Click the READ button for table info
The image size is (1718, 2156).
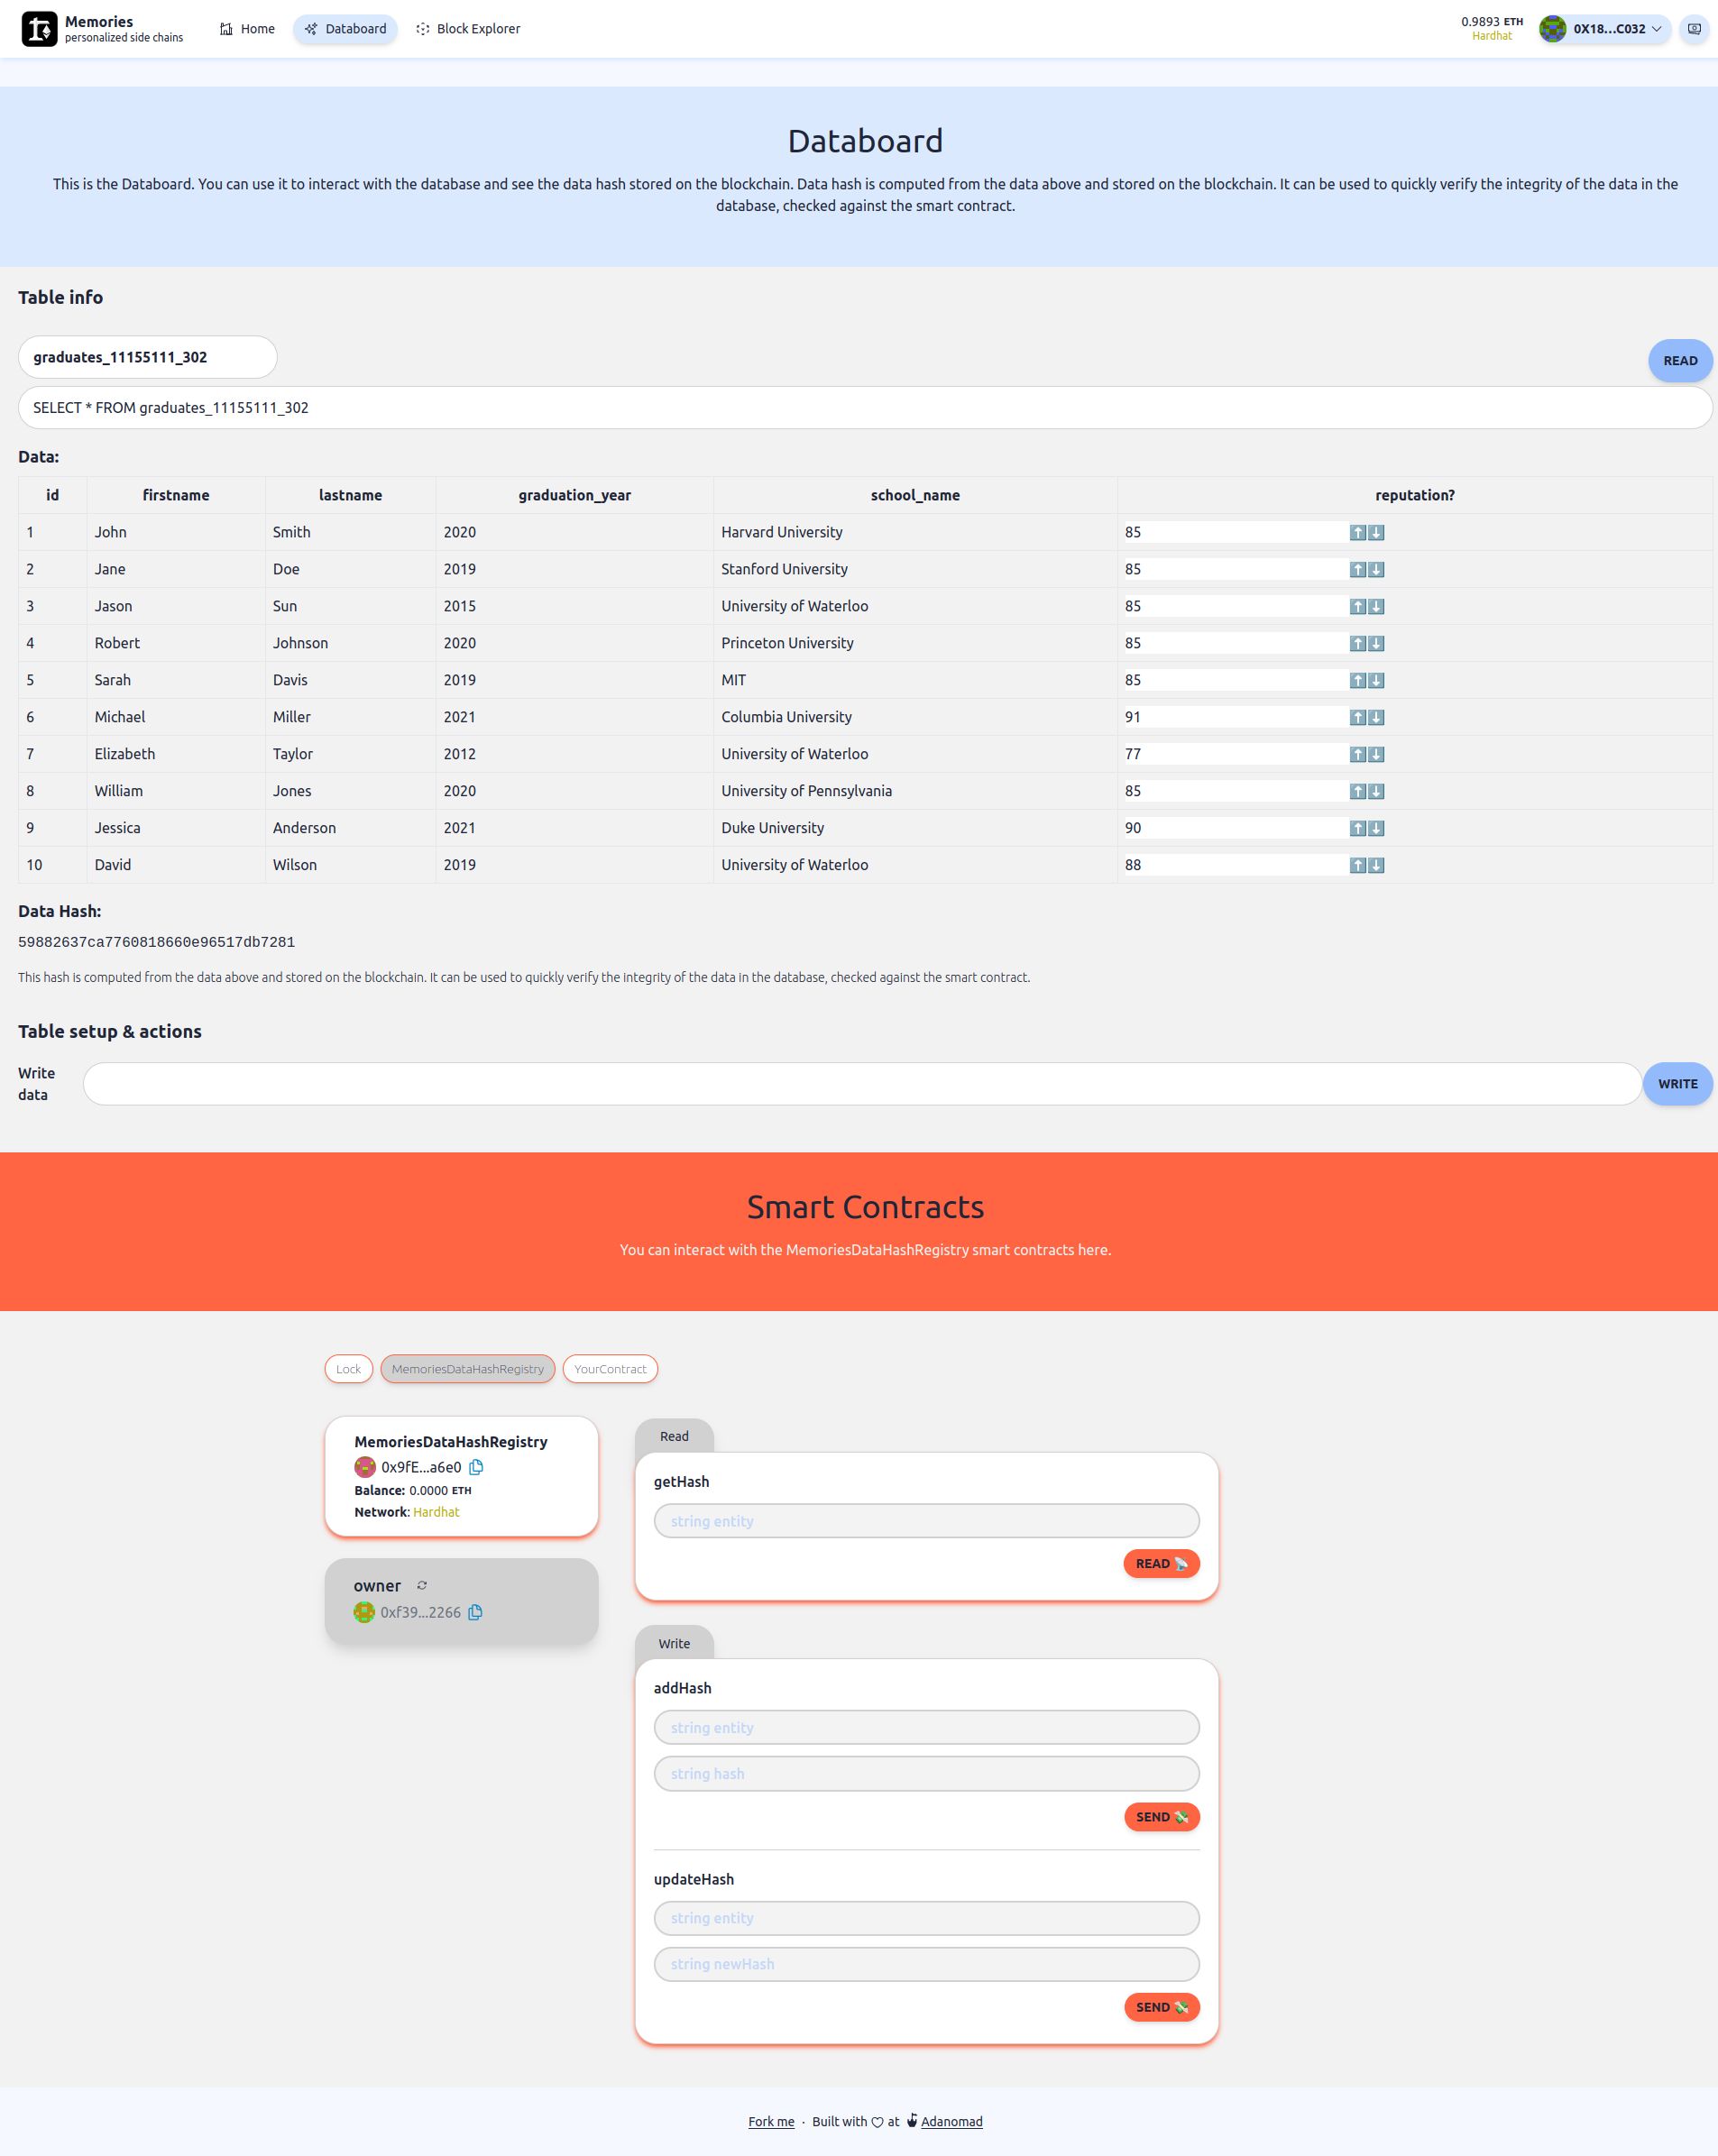click(x=1680, y=361)
